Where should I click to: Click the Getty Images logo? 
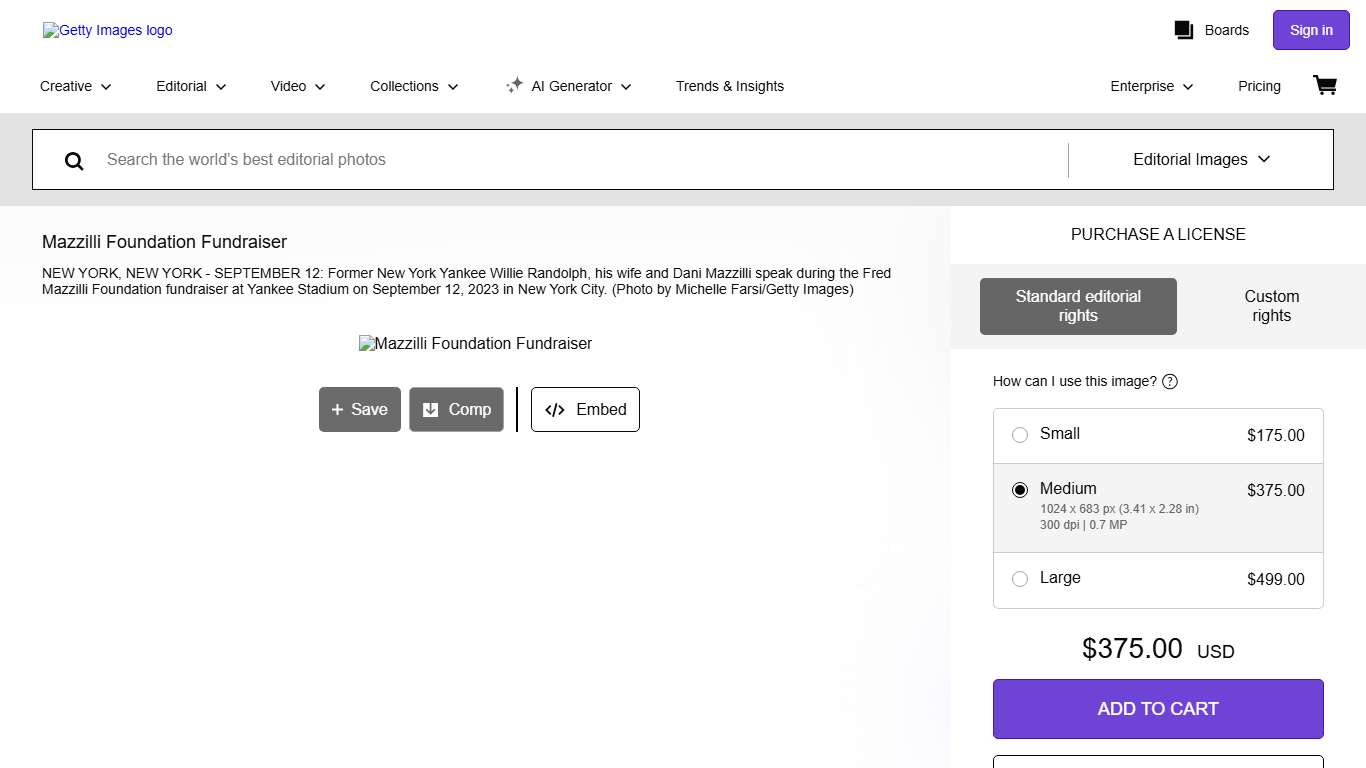pyautogui.click(x=108, y=30)
